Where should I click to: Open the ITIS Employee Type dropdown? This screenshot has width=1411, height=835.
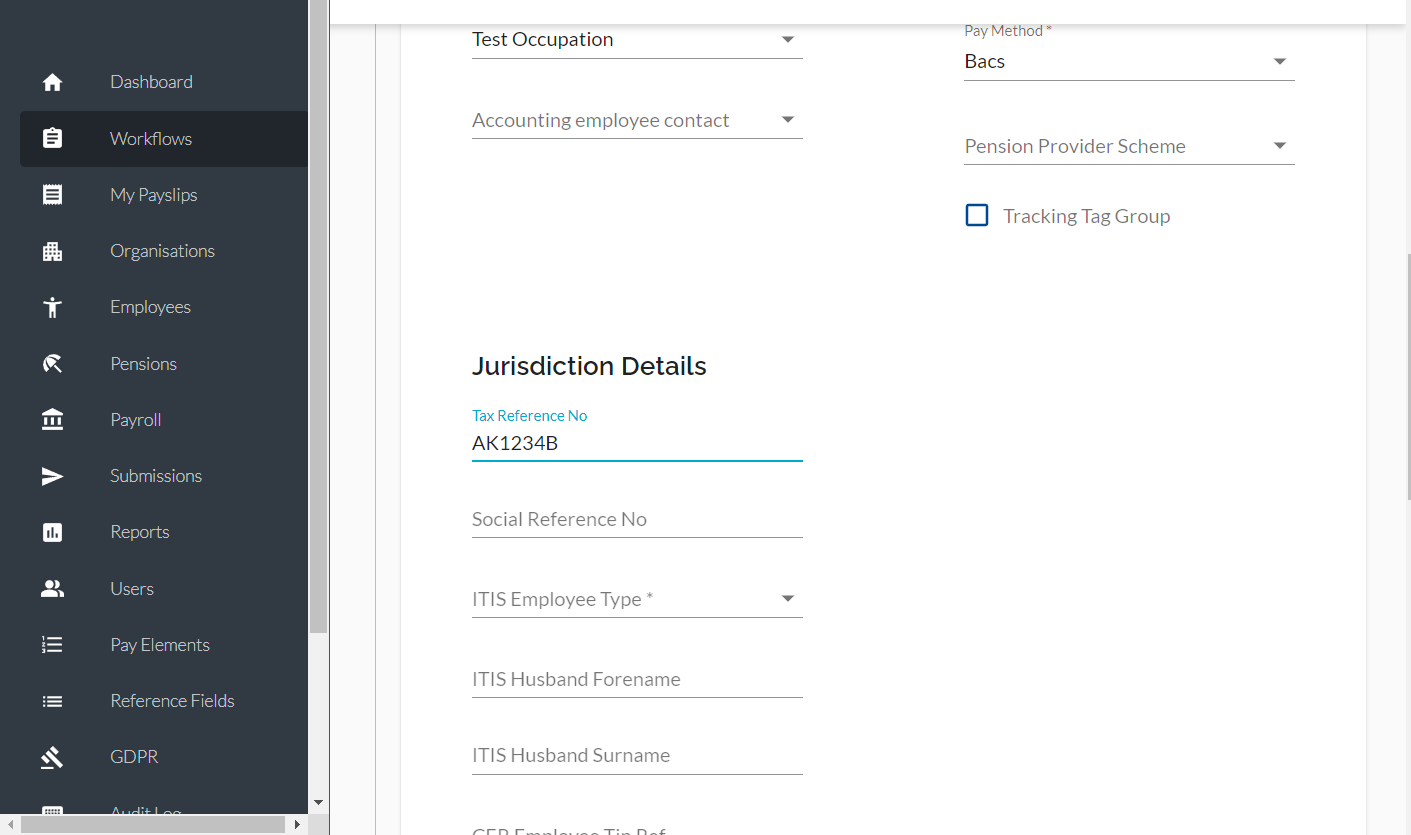[637, 599]
